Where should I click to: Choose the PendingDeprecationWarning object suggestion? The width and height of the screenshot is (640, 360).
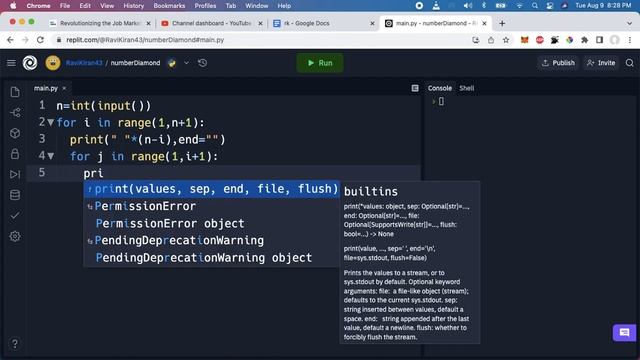(211, 258)
